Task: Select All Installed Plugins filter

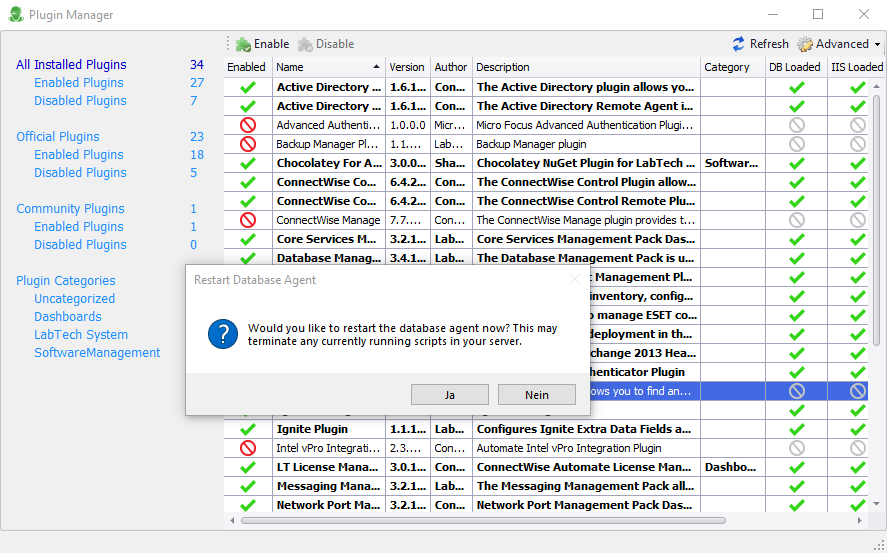Action: 71,65
